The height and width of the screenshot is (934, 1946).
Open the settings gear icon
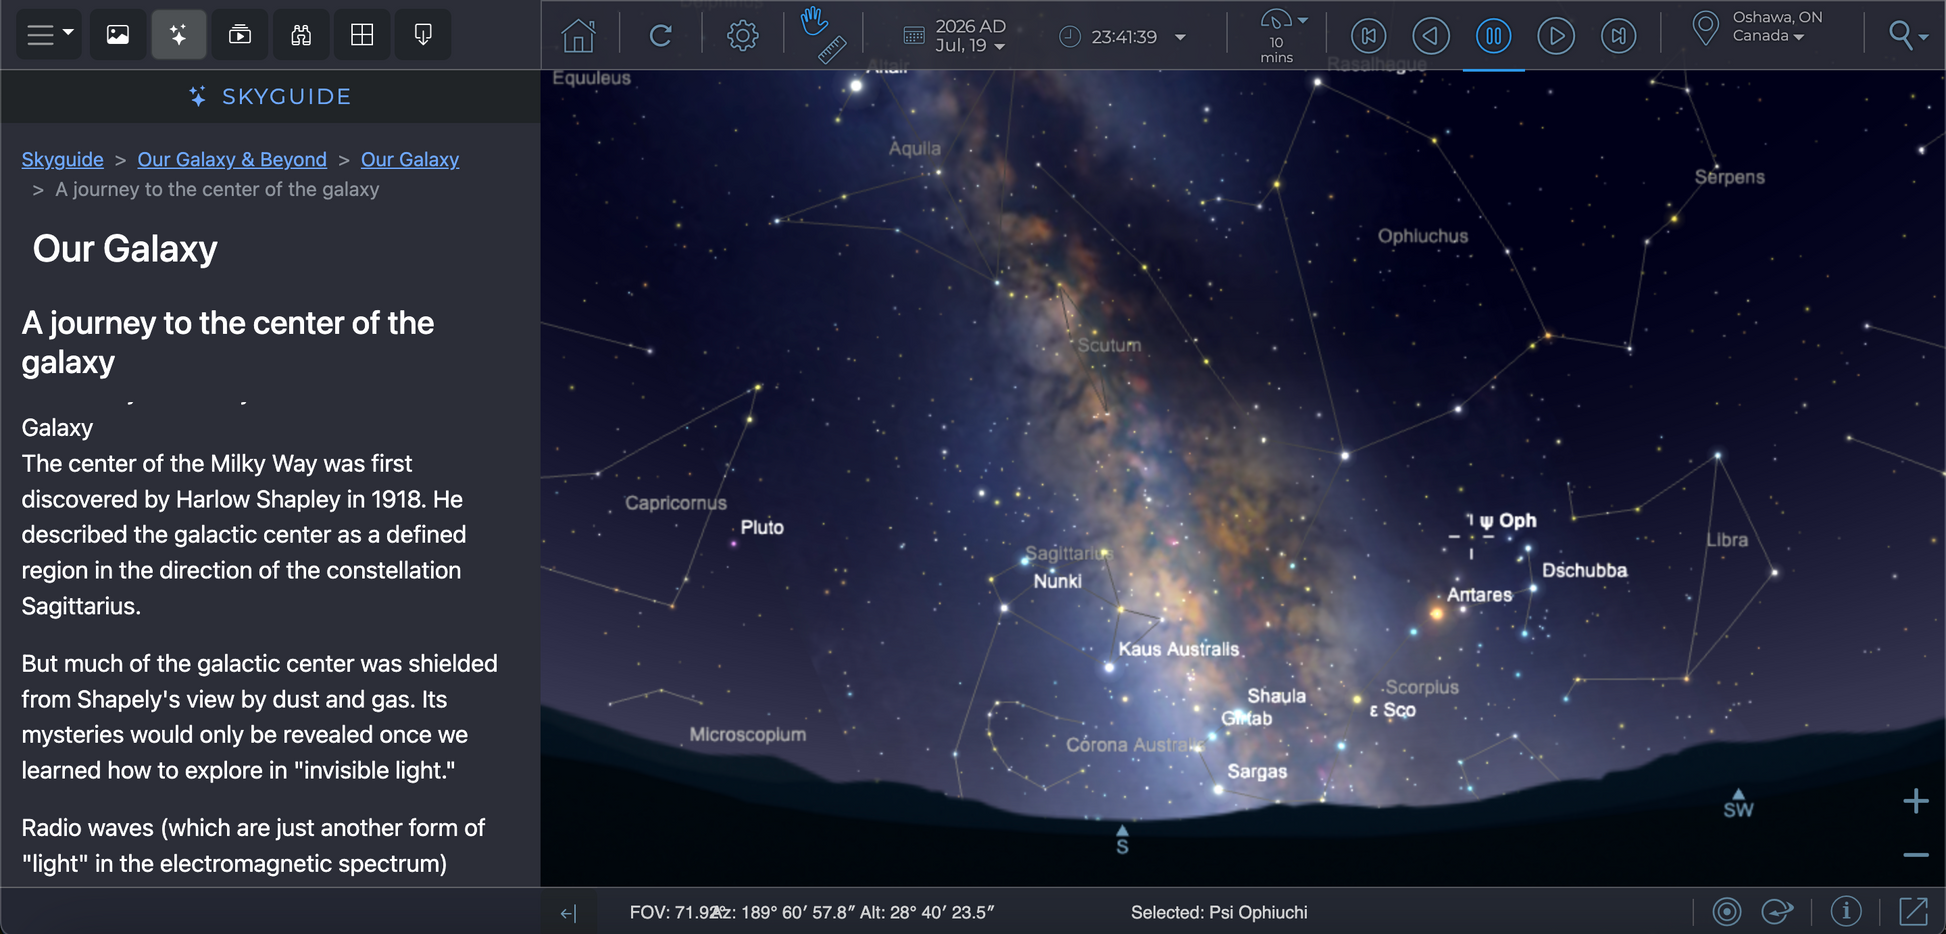742,36
